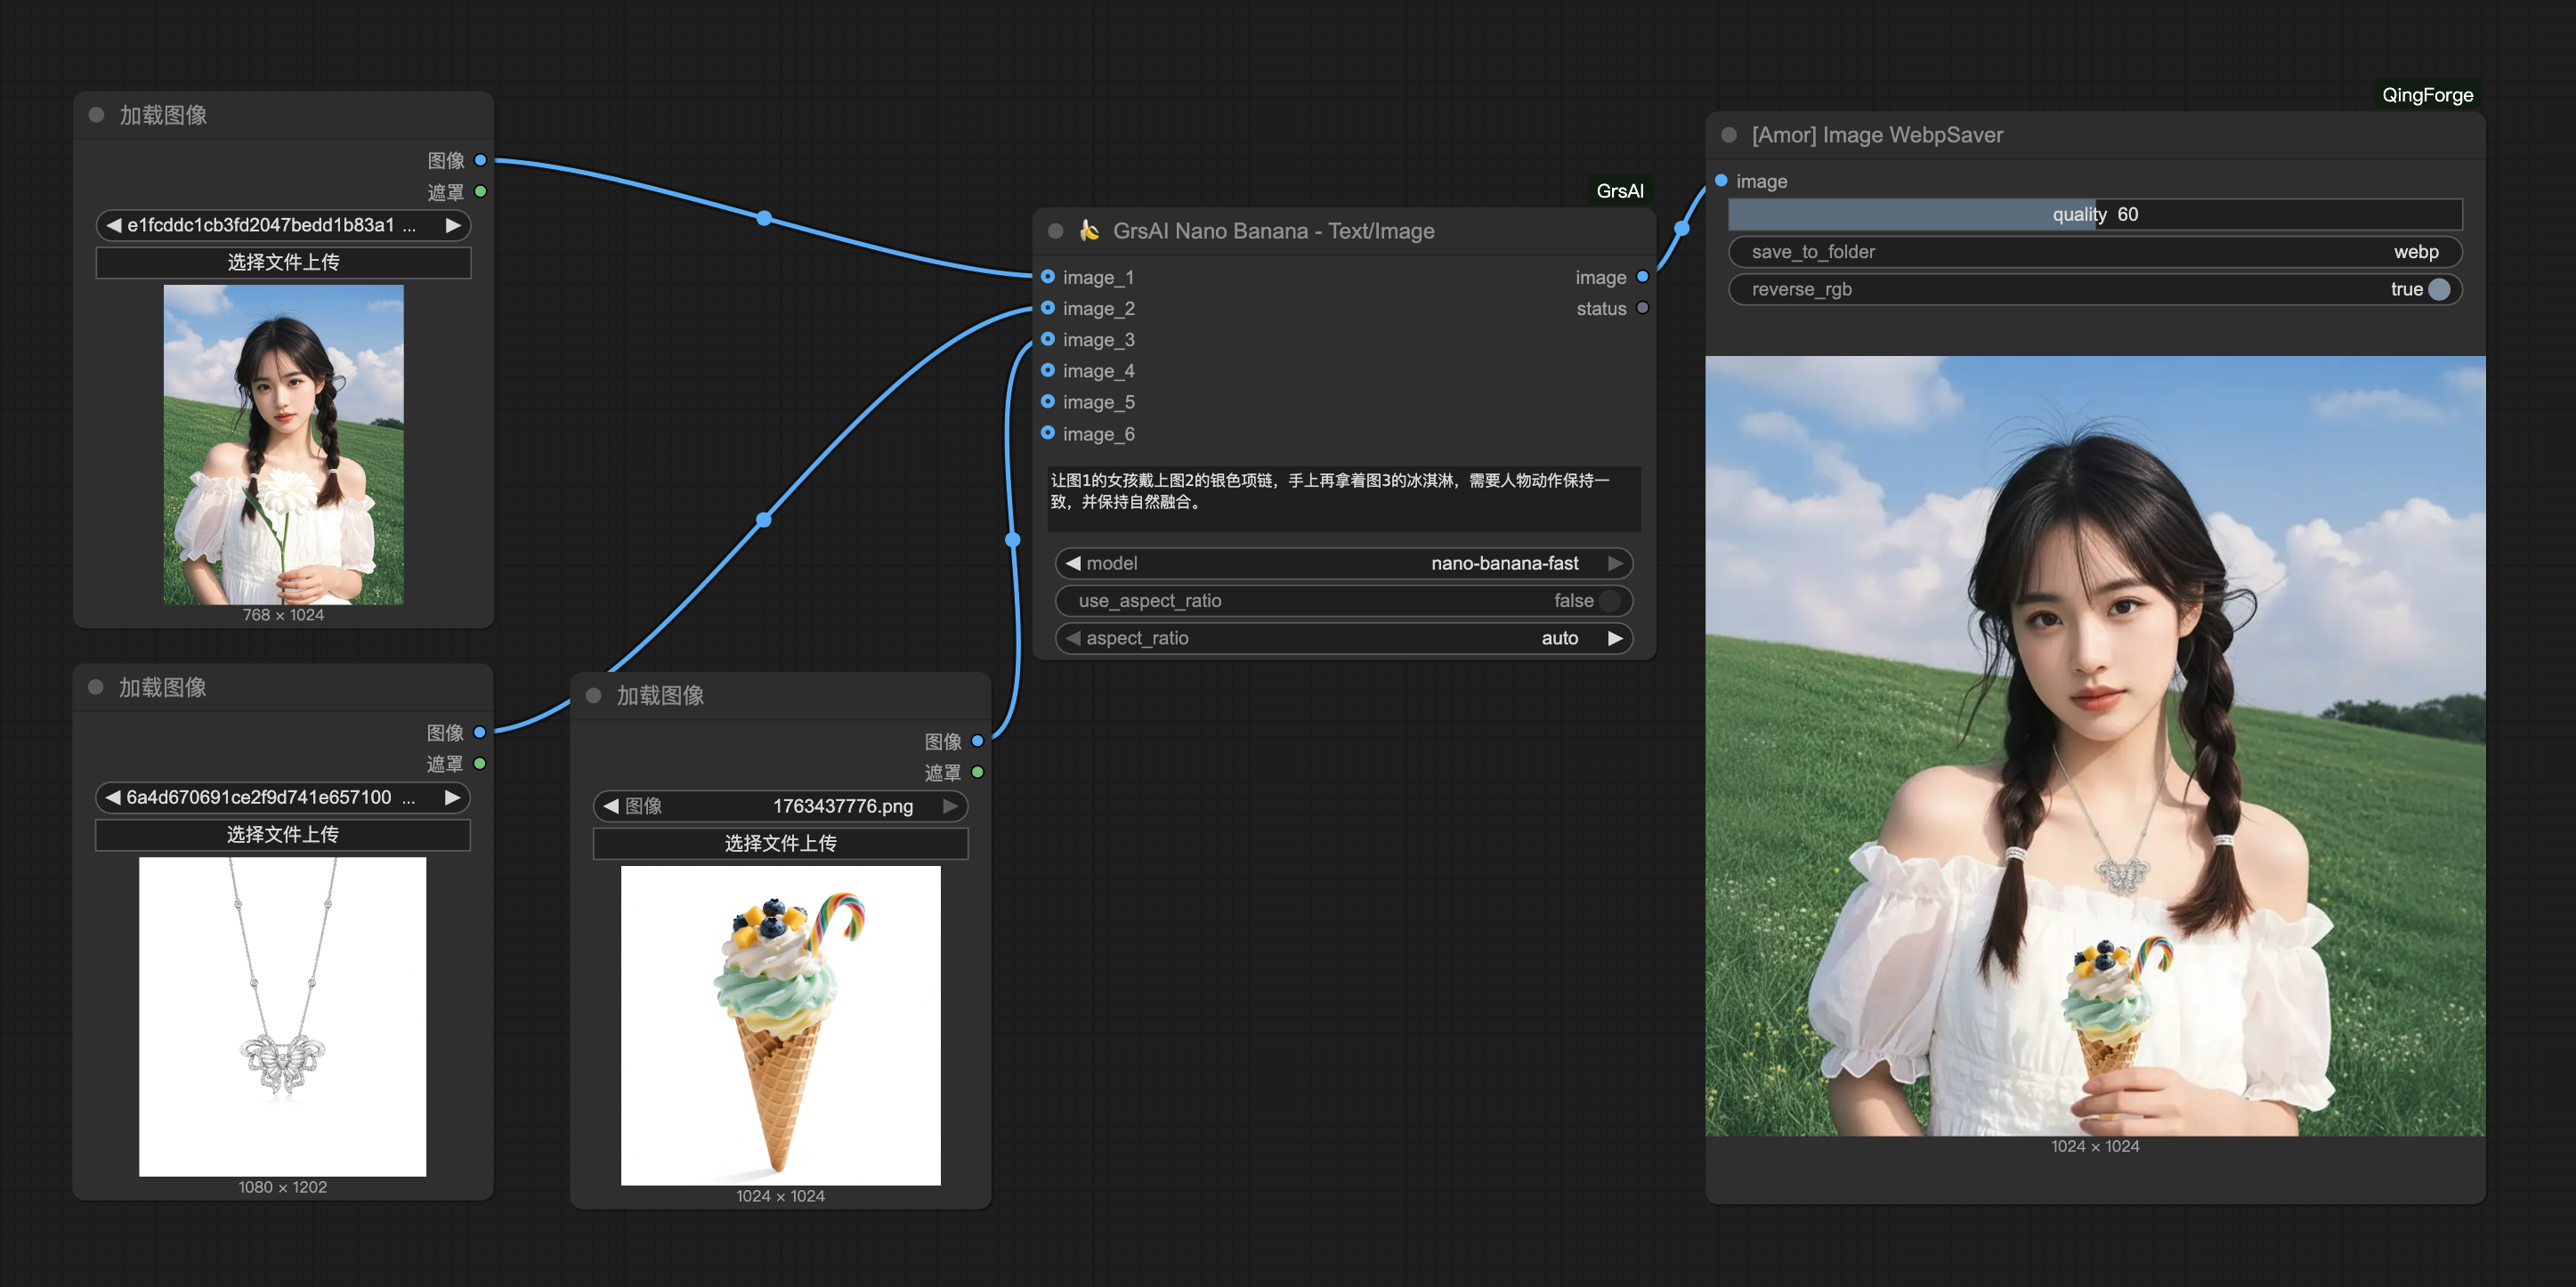Collapse the GrsAI Nano Banana node dot

tap(1055, 231)
